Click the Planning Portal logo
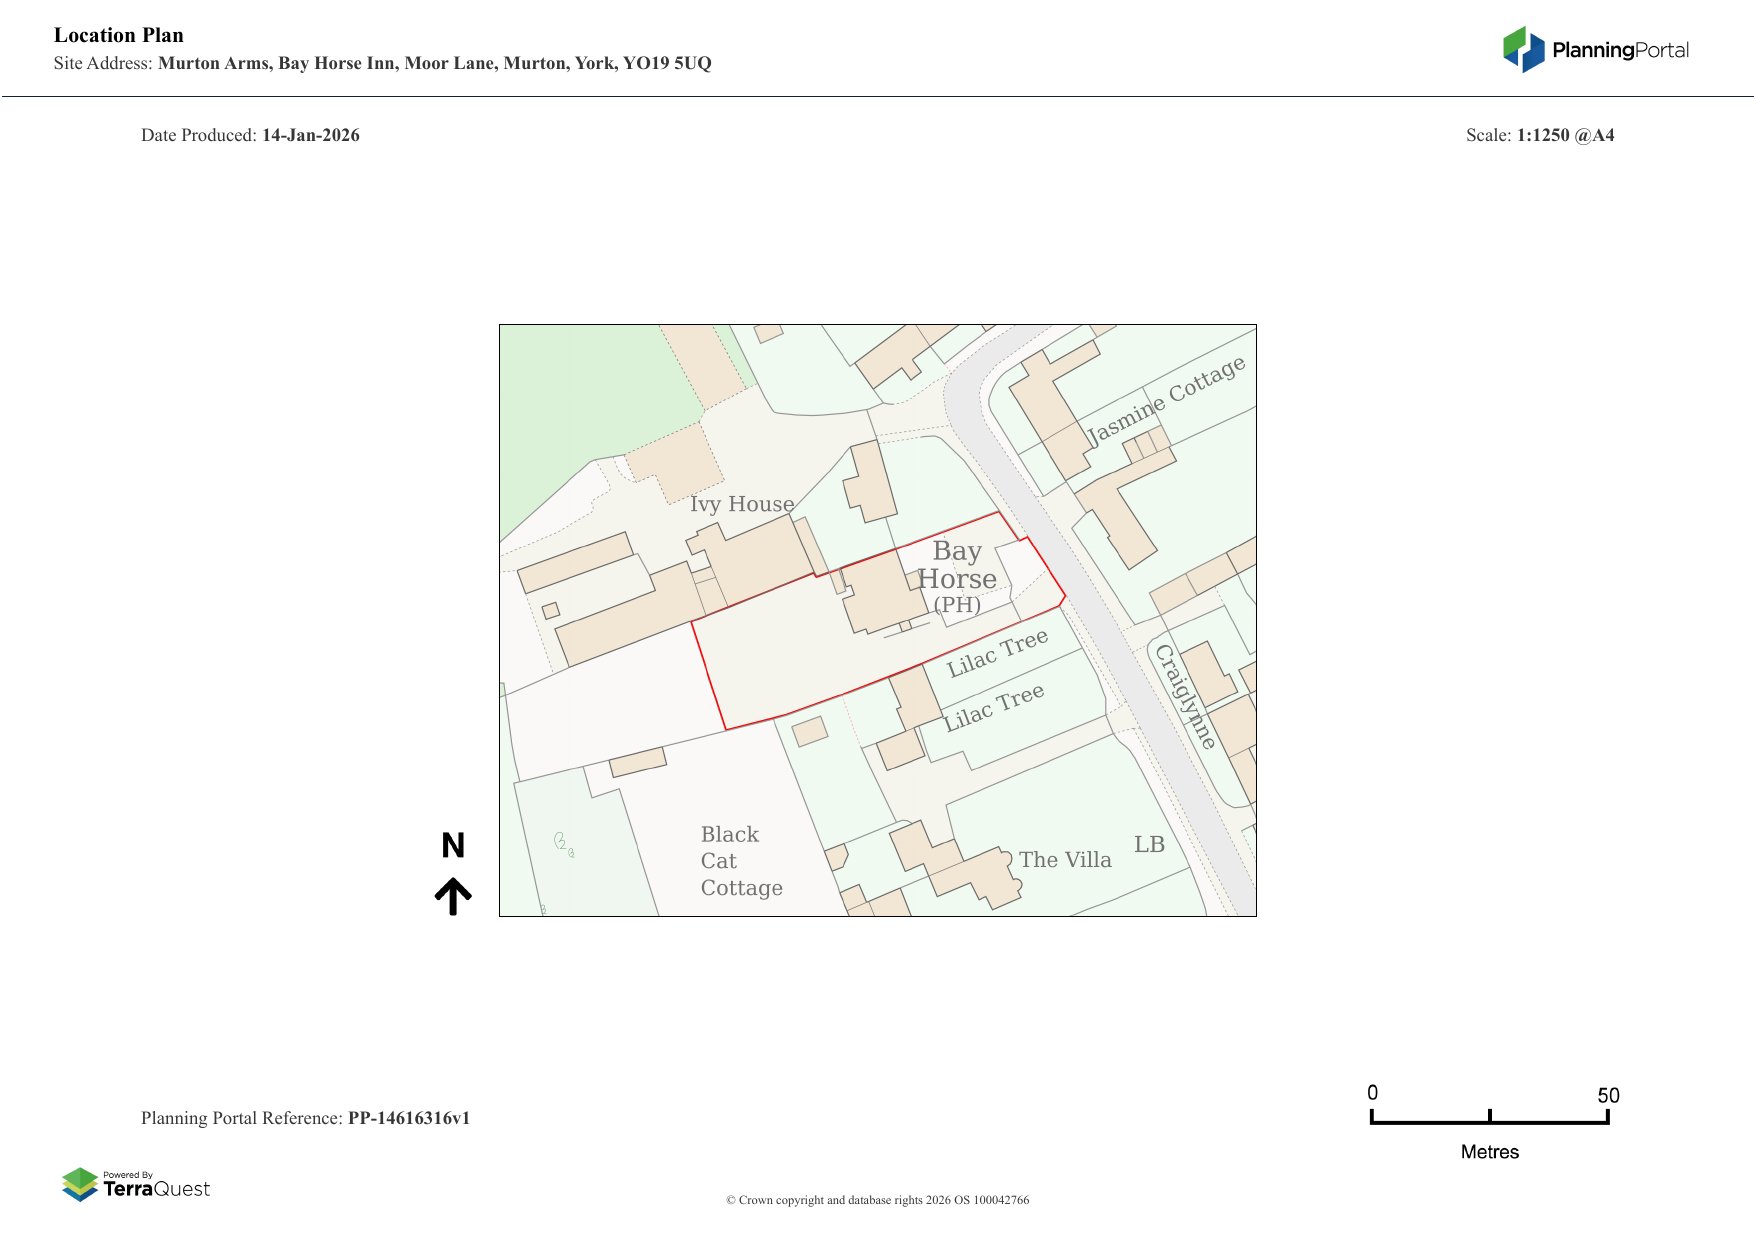 click(1595, 50)
